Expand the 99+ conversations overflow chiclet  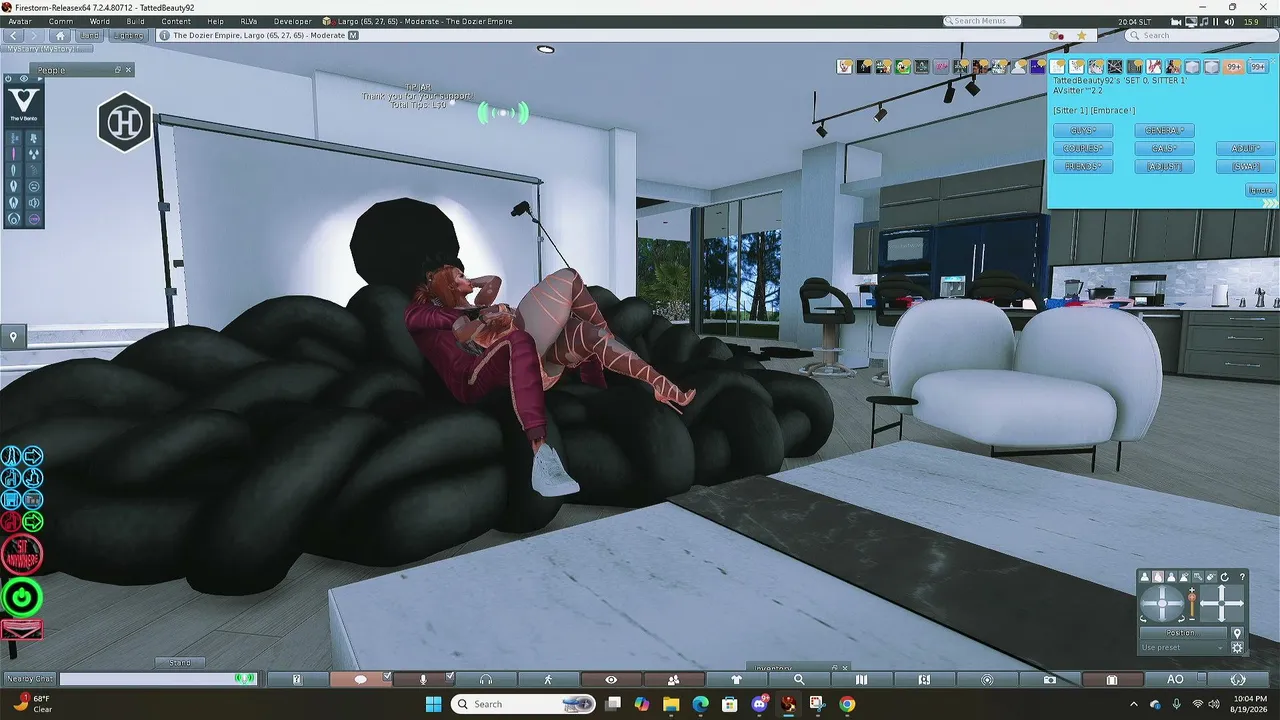1234,67
